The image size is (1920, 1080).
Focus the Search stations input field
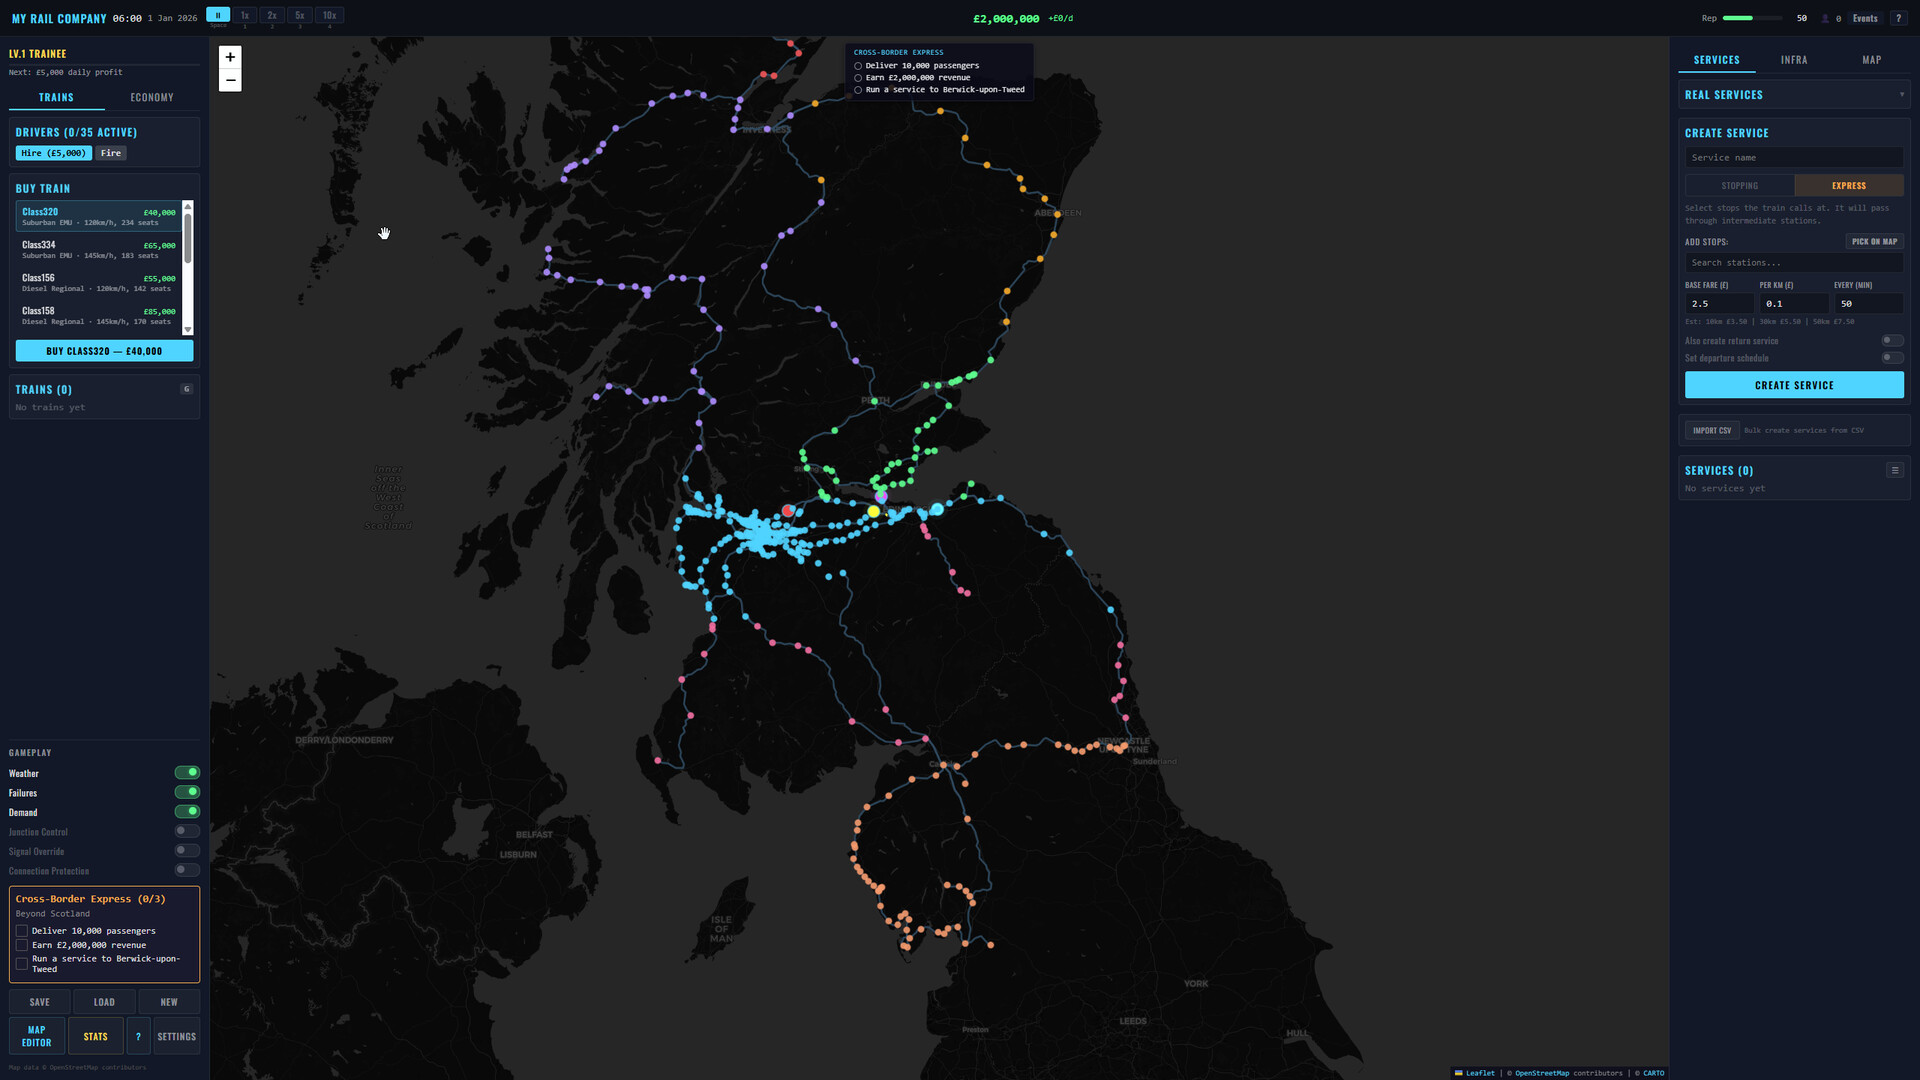1793,263
